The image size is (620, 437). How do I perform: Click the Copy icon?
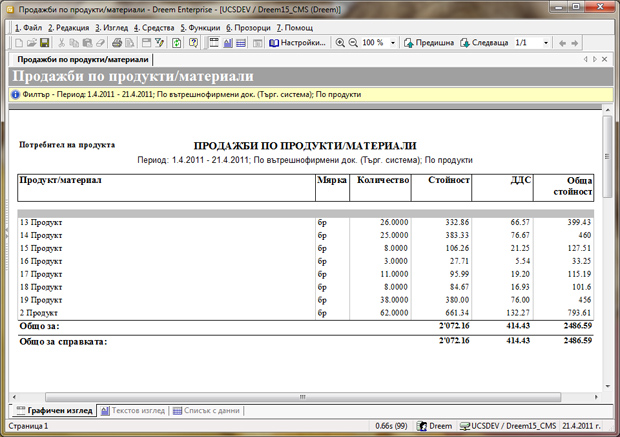point(74,43)
